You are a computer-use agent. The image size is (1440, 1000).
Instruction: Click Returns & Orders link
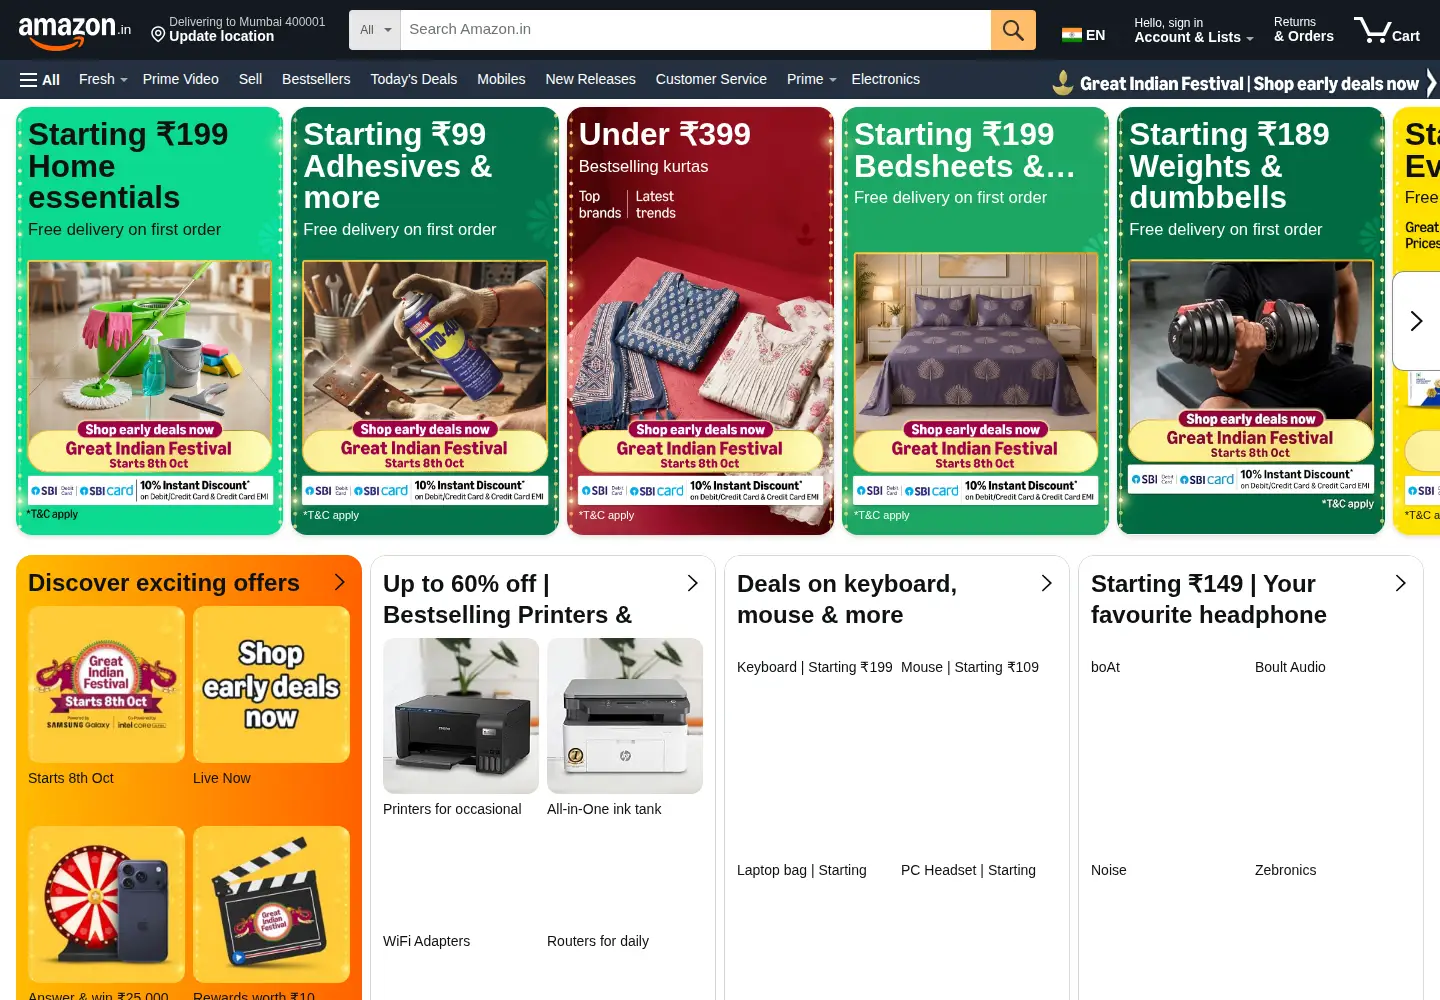pyautogui.click(x=1303, y=30)
